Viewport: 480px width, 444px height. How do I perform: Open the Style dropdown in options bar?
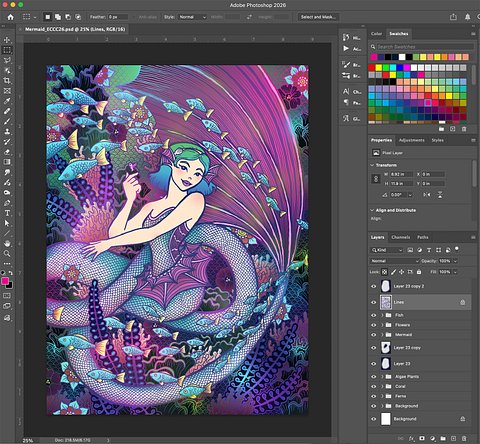pos(192,17)
